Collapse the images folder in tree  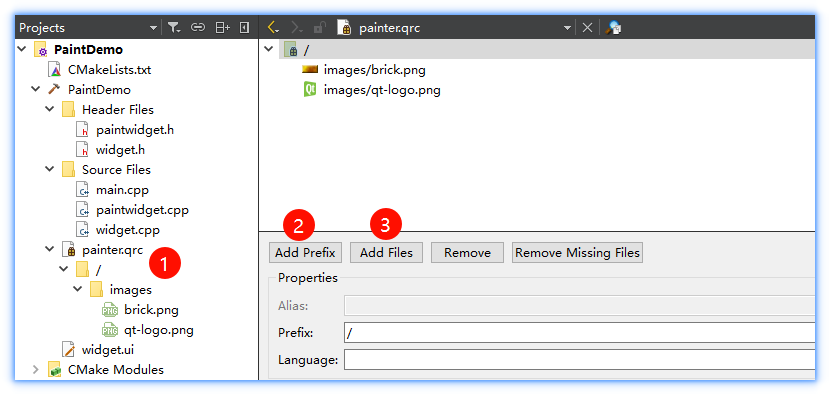coord(78,290)
